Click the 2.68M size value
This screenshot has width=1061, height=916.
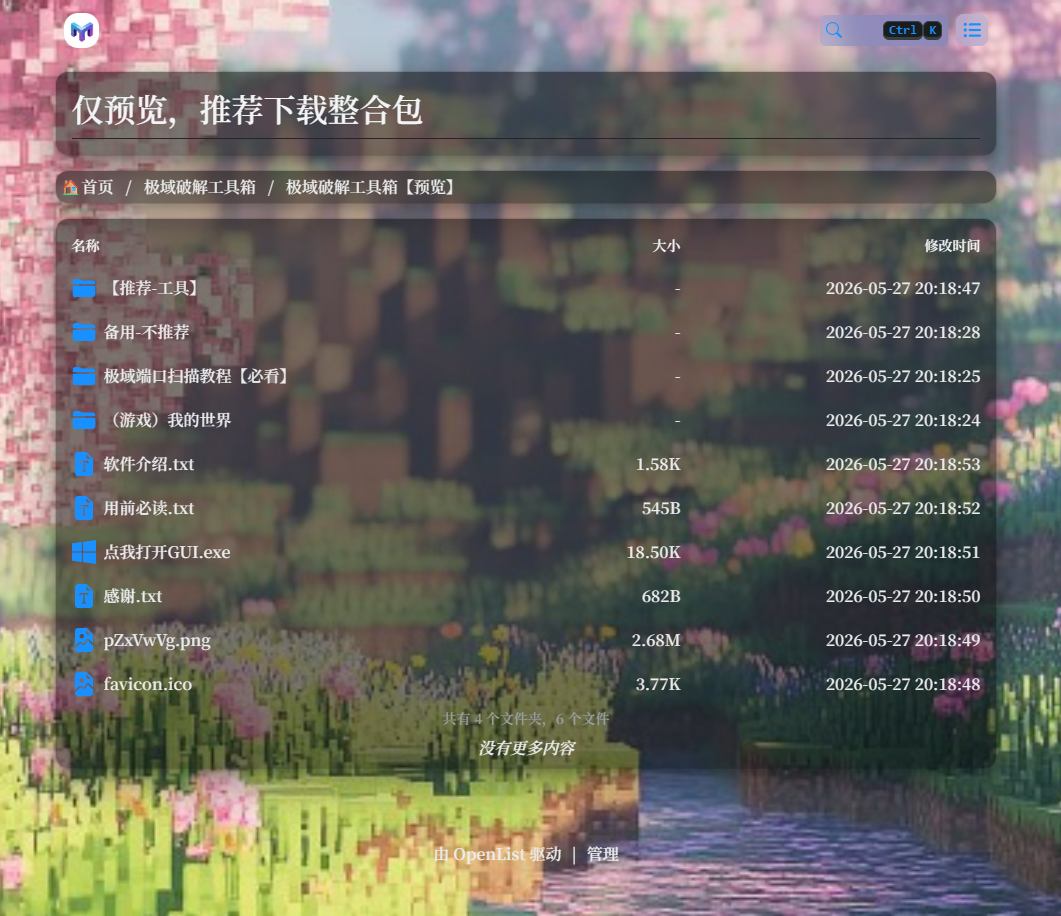point(656,640)
